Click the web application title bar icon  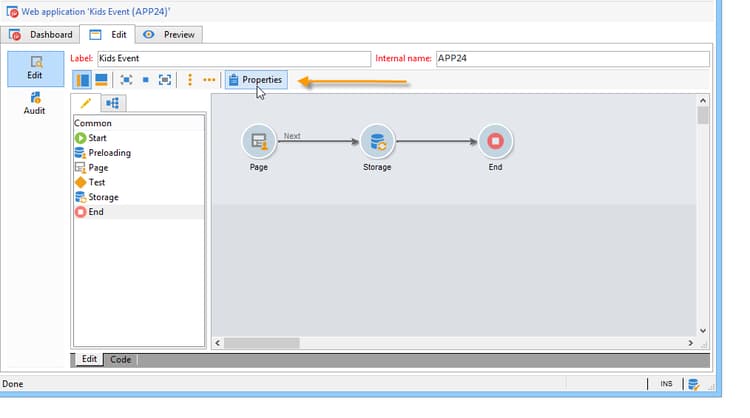[12, 11]
